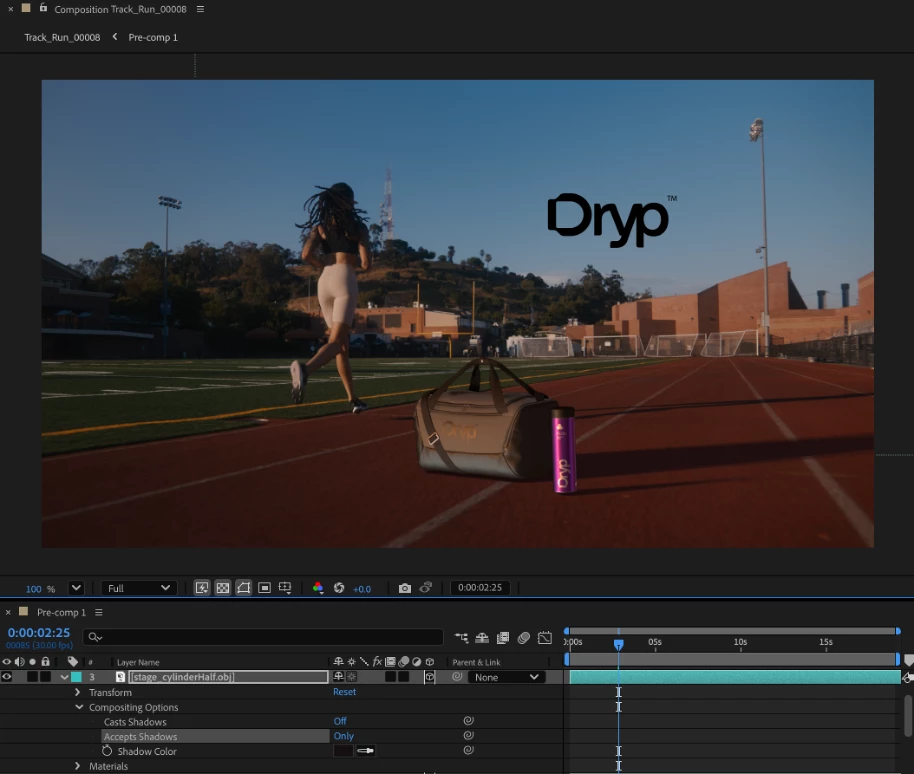914x774 pixels.
Task: Open the RGB channel display menu
Action: [x=318, y=588]
